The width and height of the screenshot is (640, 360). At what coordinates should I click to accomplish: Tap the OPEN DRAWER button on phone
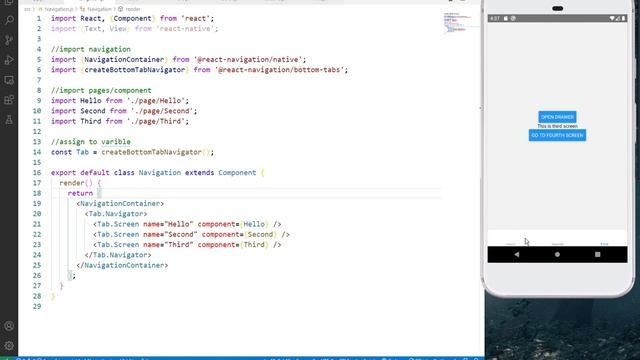(x=557, y=117)
